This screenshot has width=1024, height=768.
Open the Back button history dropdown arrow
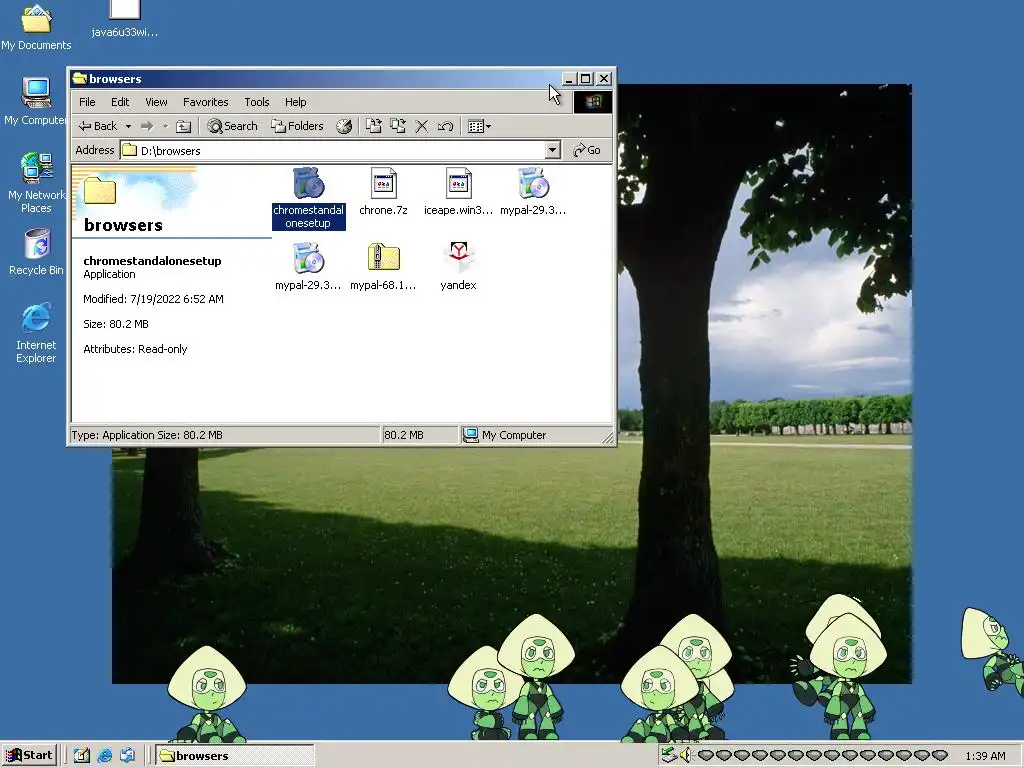click(128, 126)
